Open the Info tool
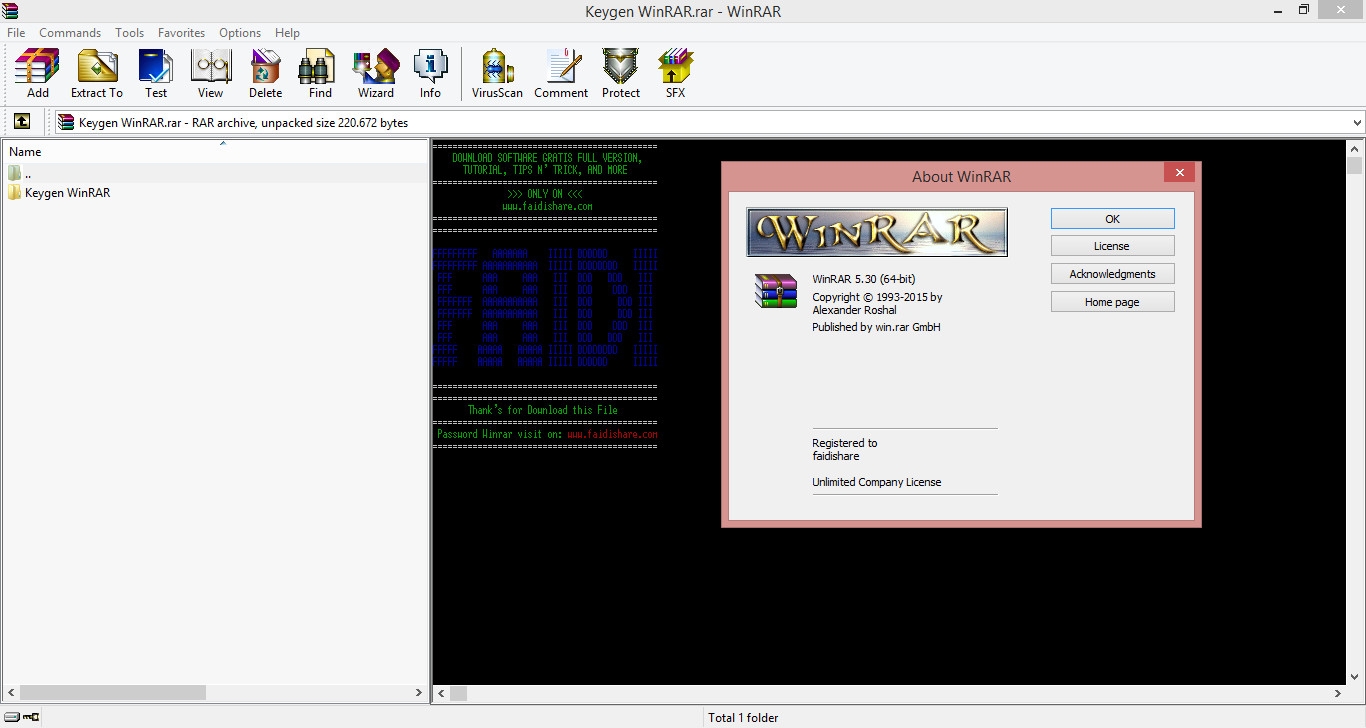The height and width of the screenshot is (728, 1366). point(430,70)
